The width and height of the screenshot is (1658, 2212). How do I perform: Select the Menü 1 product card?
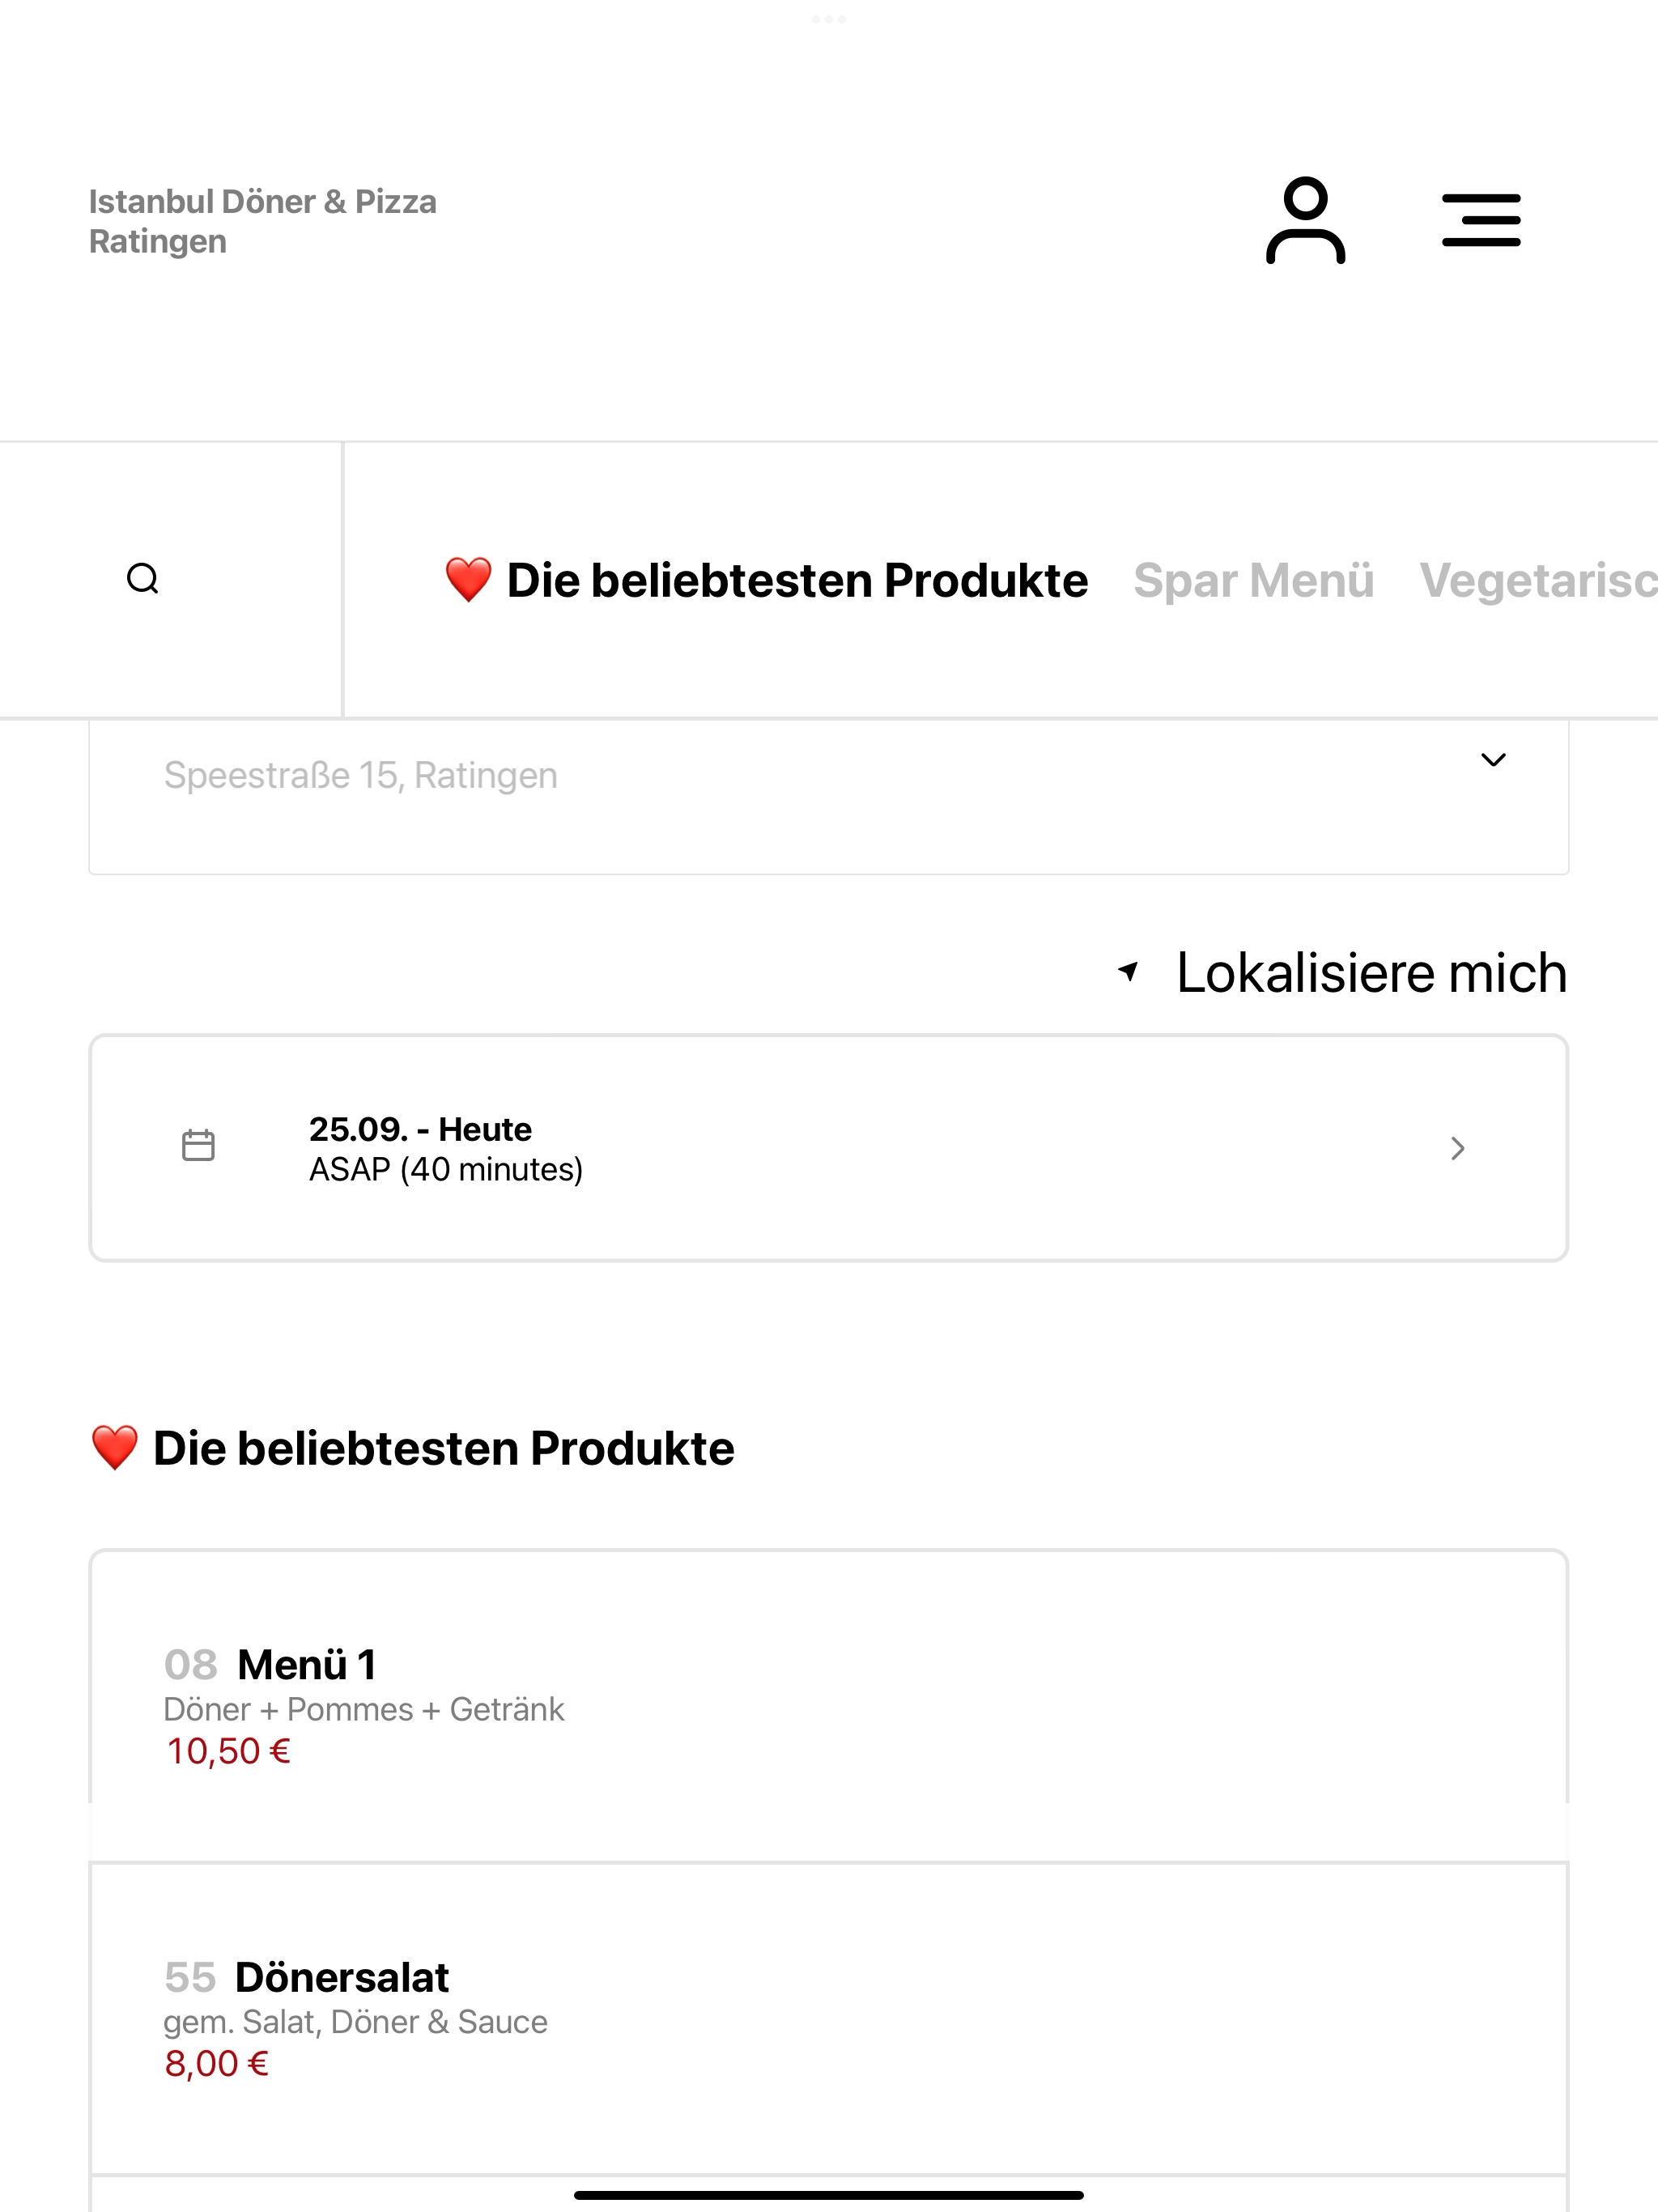click(829, 1706)
